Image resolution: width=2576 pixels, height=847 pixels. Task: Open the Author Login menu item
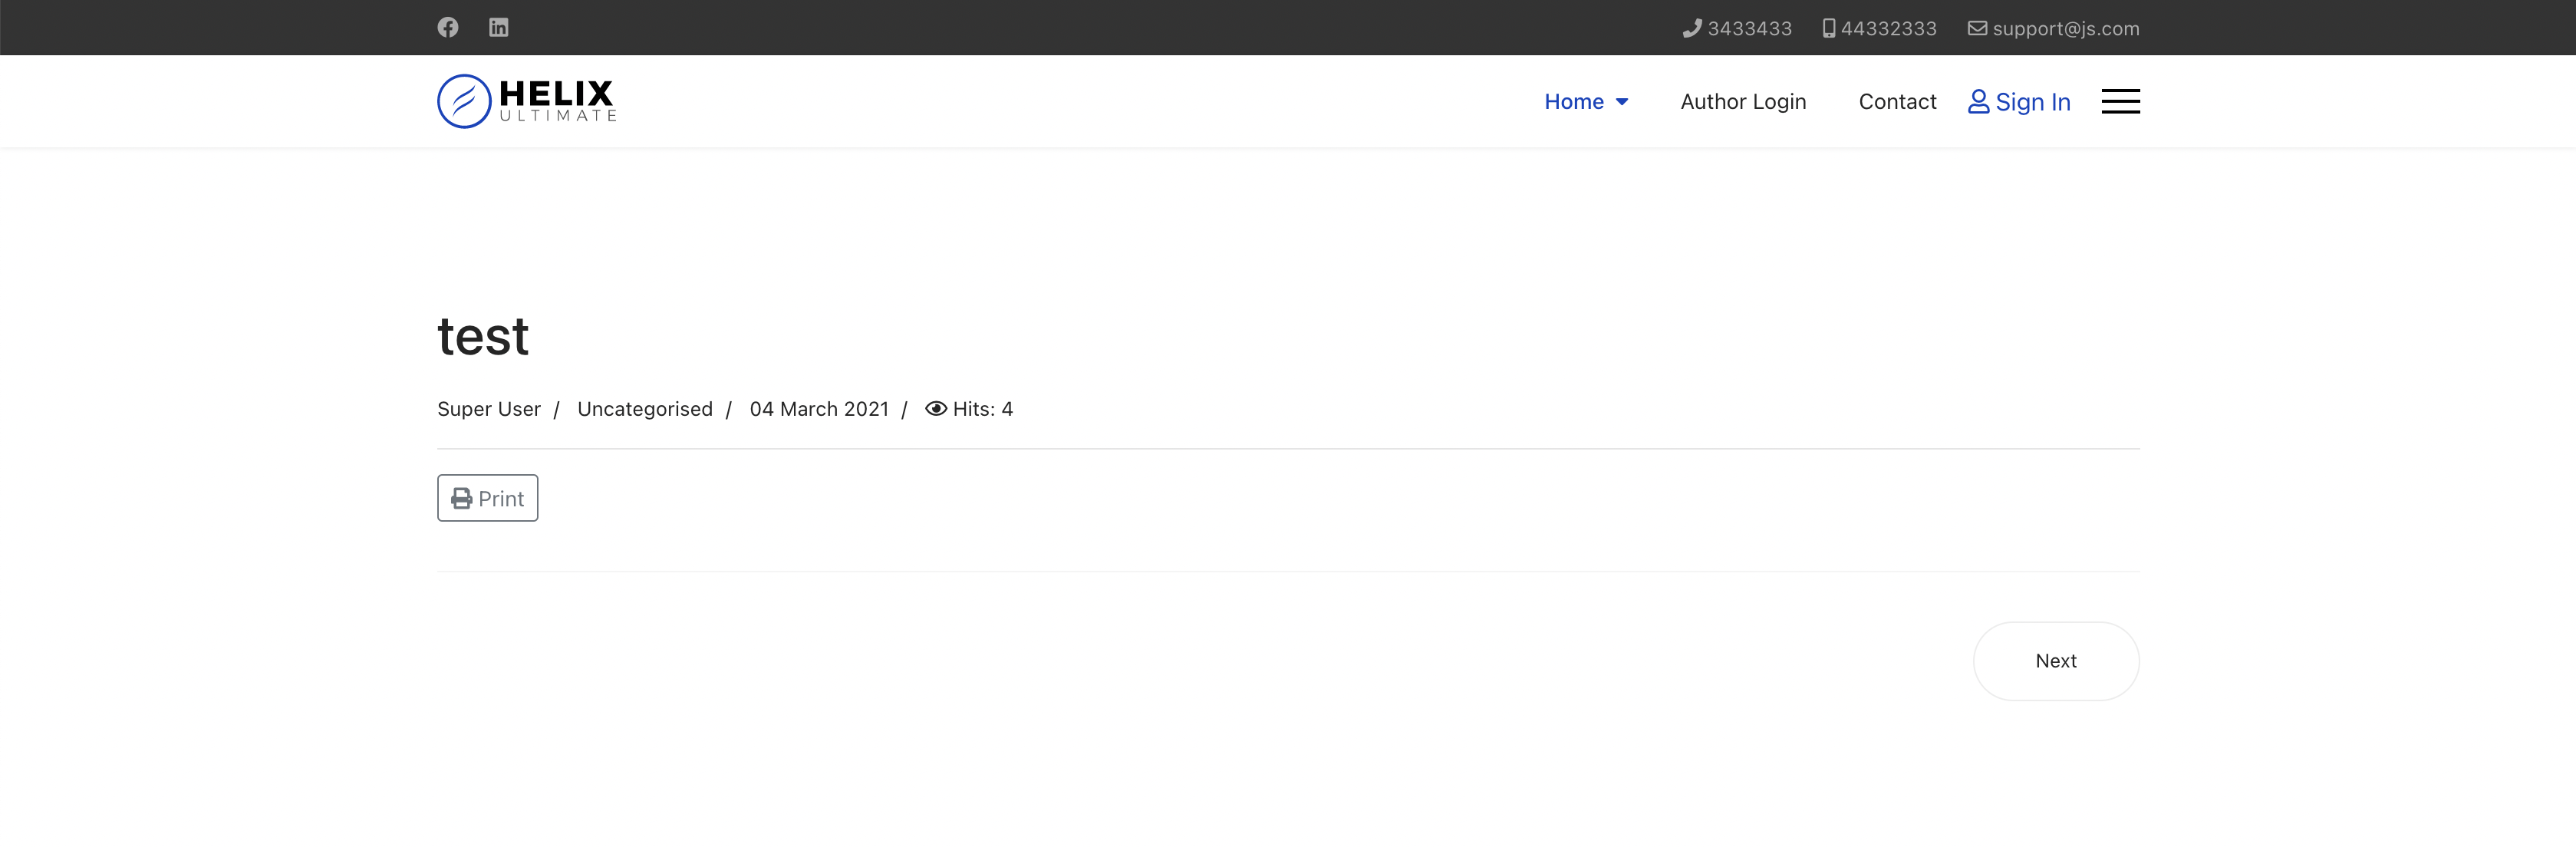tap(1743, 101)
